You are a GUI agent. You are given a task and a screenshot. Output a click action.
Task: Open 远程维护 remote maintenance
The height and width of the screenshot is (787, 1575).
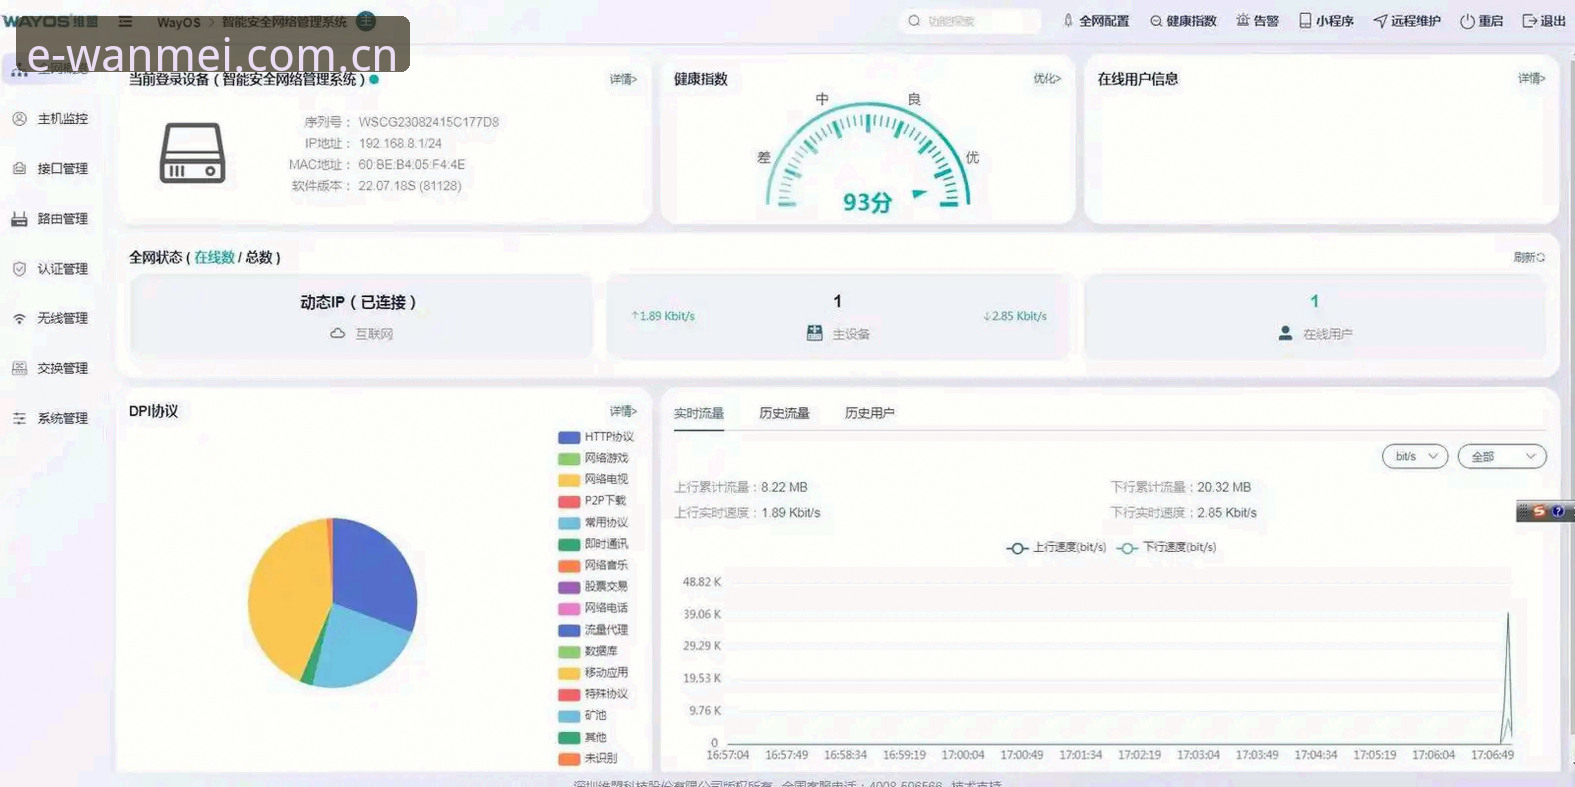tap(1407, 21)
